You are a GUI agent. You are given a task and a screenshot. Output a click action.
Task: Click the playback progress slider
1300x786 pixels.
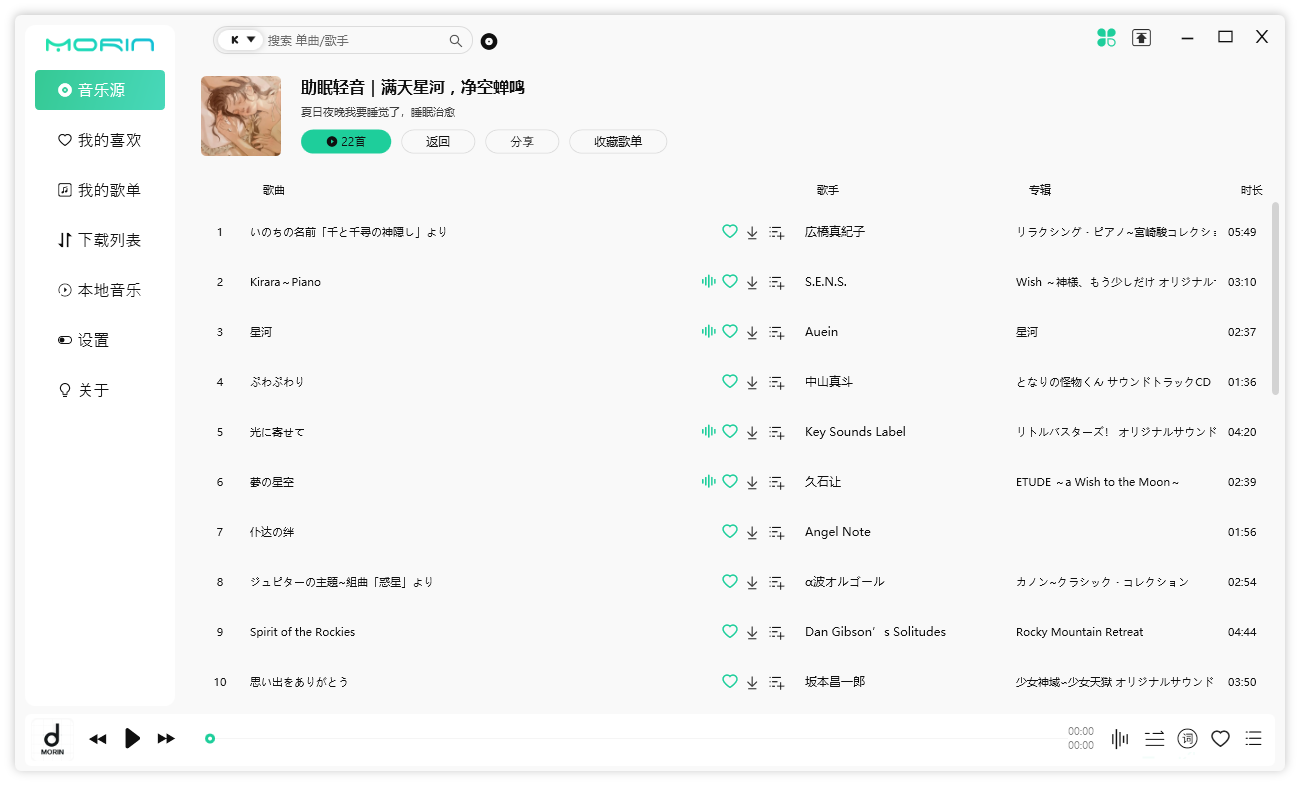click(210, 738)
